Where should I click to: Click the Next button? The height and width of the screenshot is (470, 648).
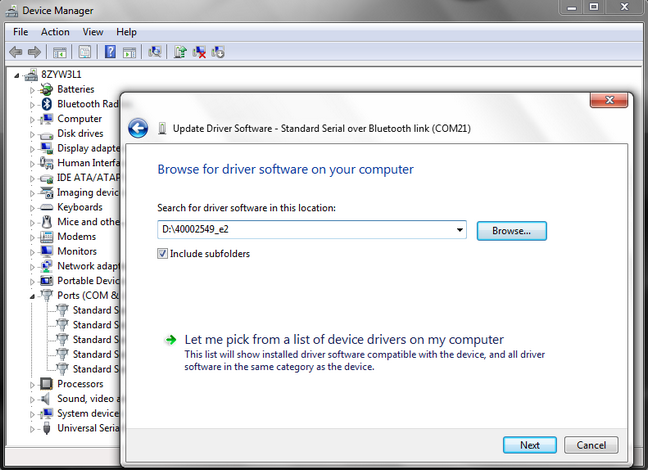[529, 445]
